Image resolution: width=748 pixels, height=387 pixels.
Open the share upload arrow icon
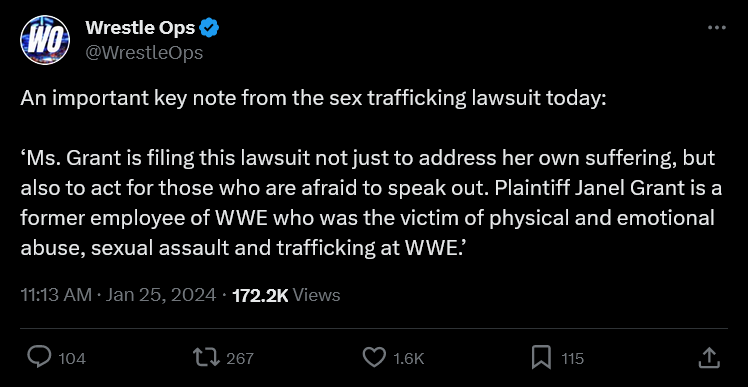tap(708, 358)
